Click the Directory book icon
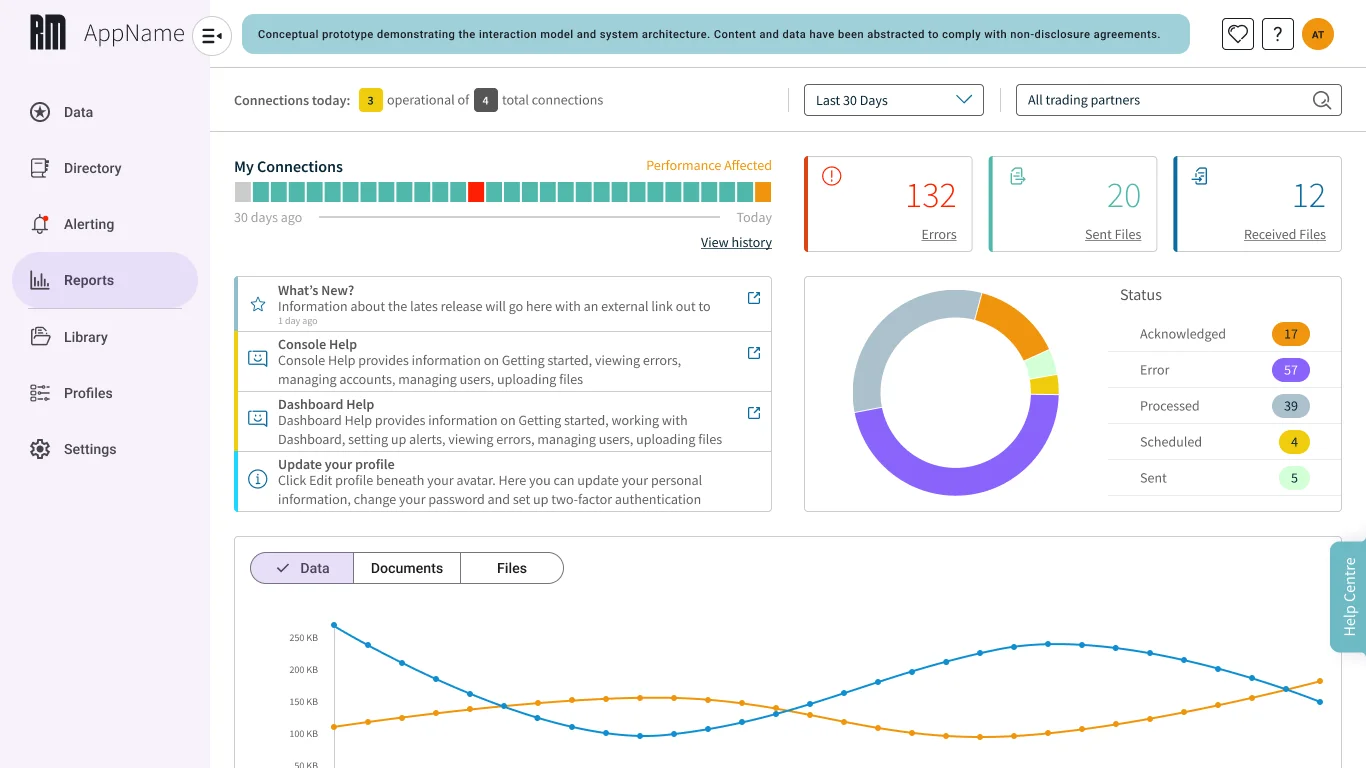 (40, 168)
